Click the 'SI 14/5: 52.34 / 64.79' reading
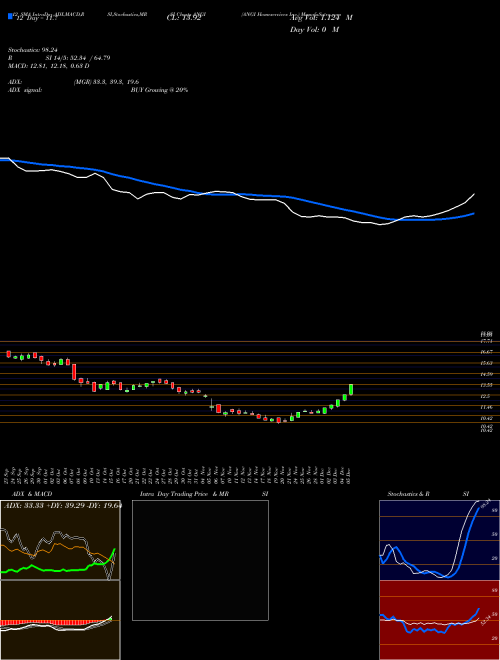 coord(78,58)
